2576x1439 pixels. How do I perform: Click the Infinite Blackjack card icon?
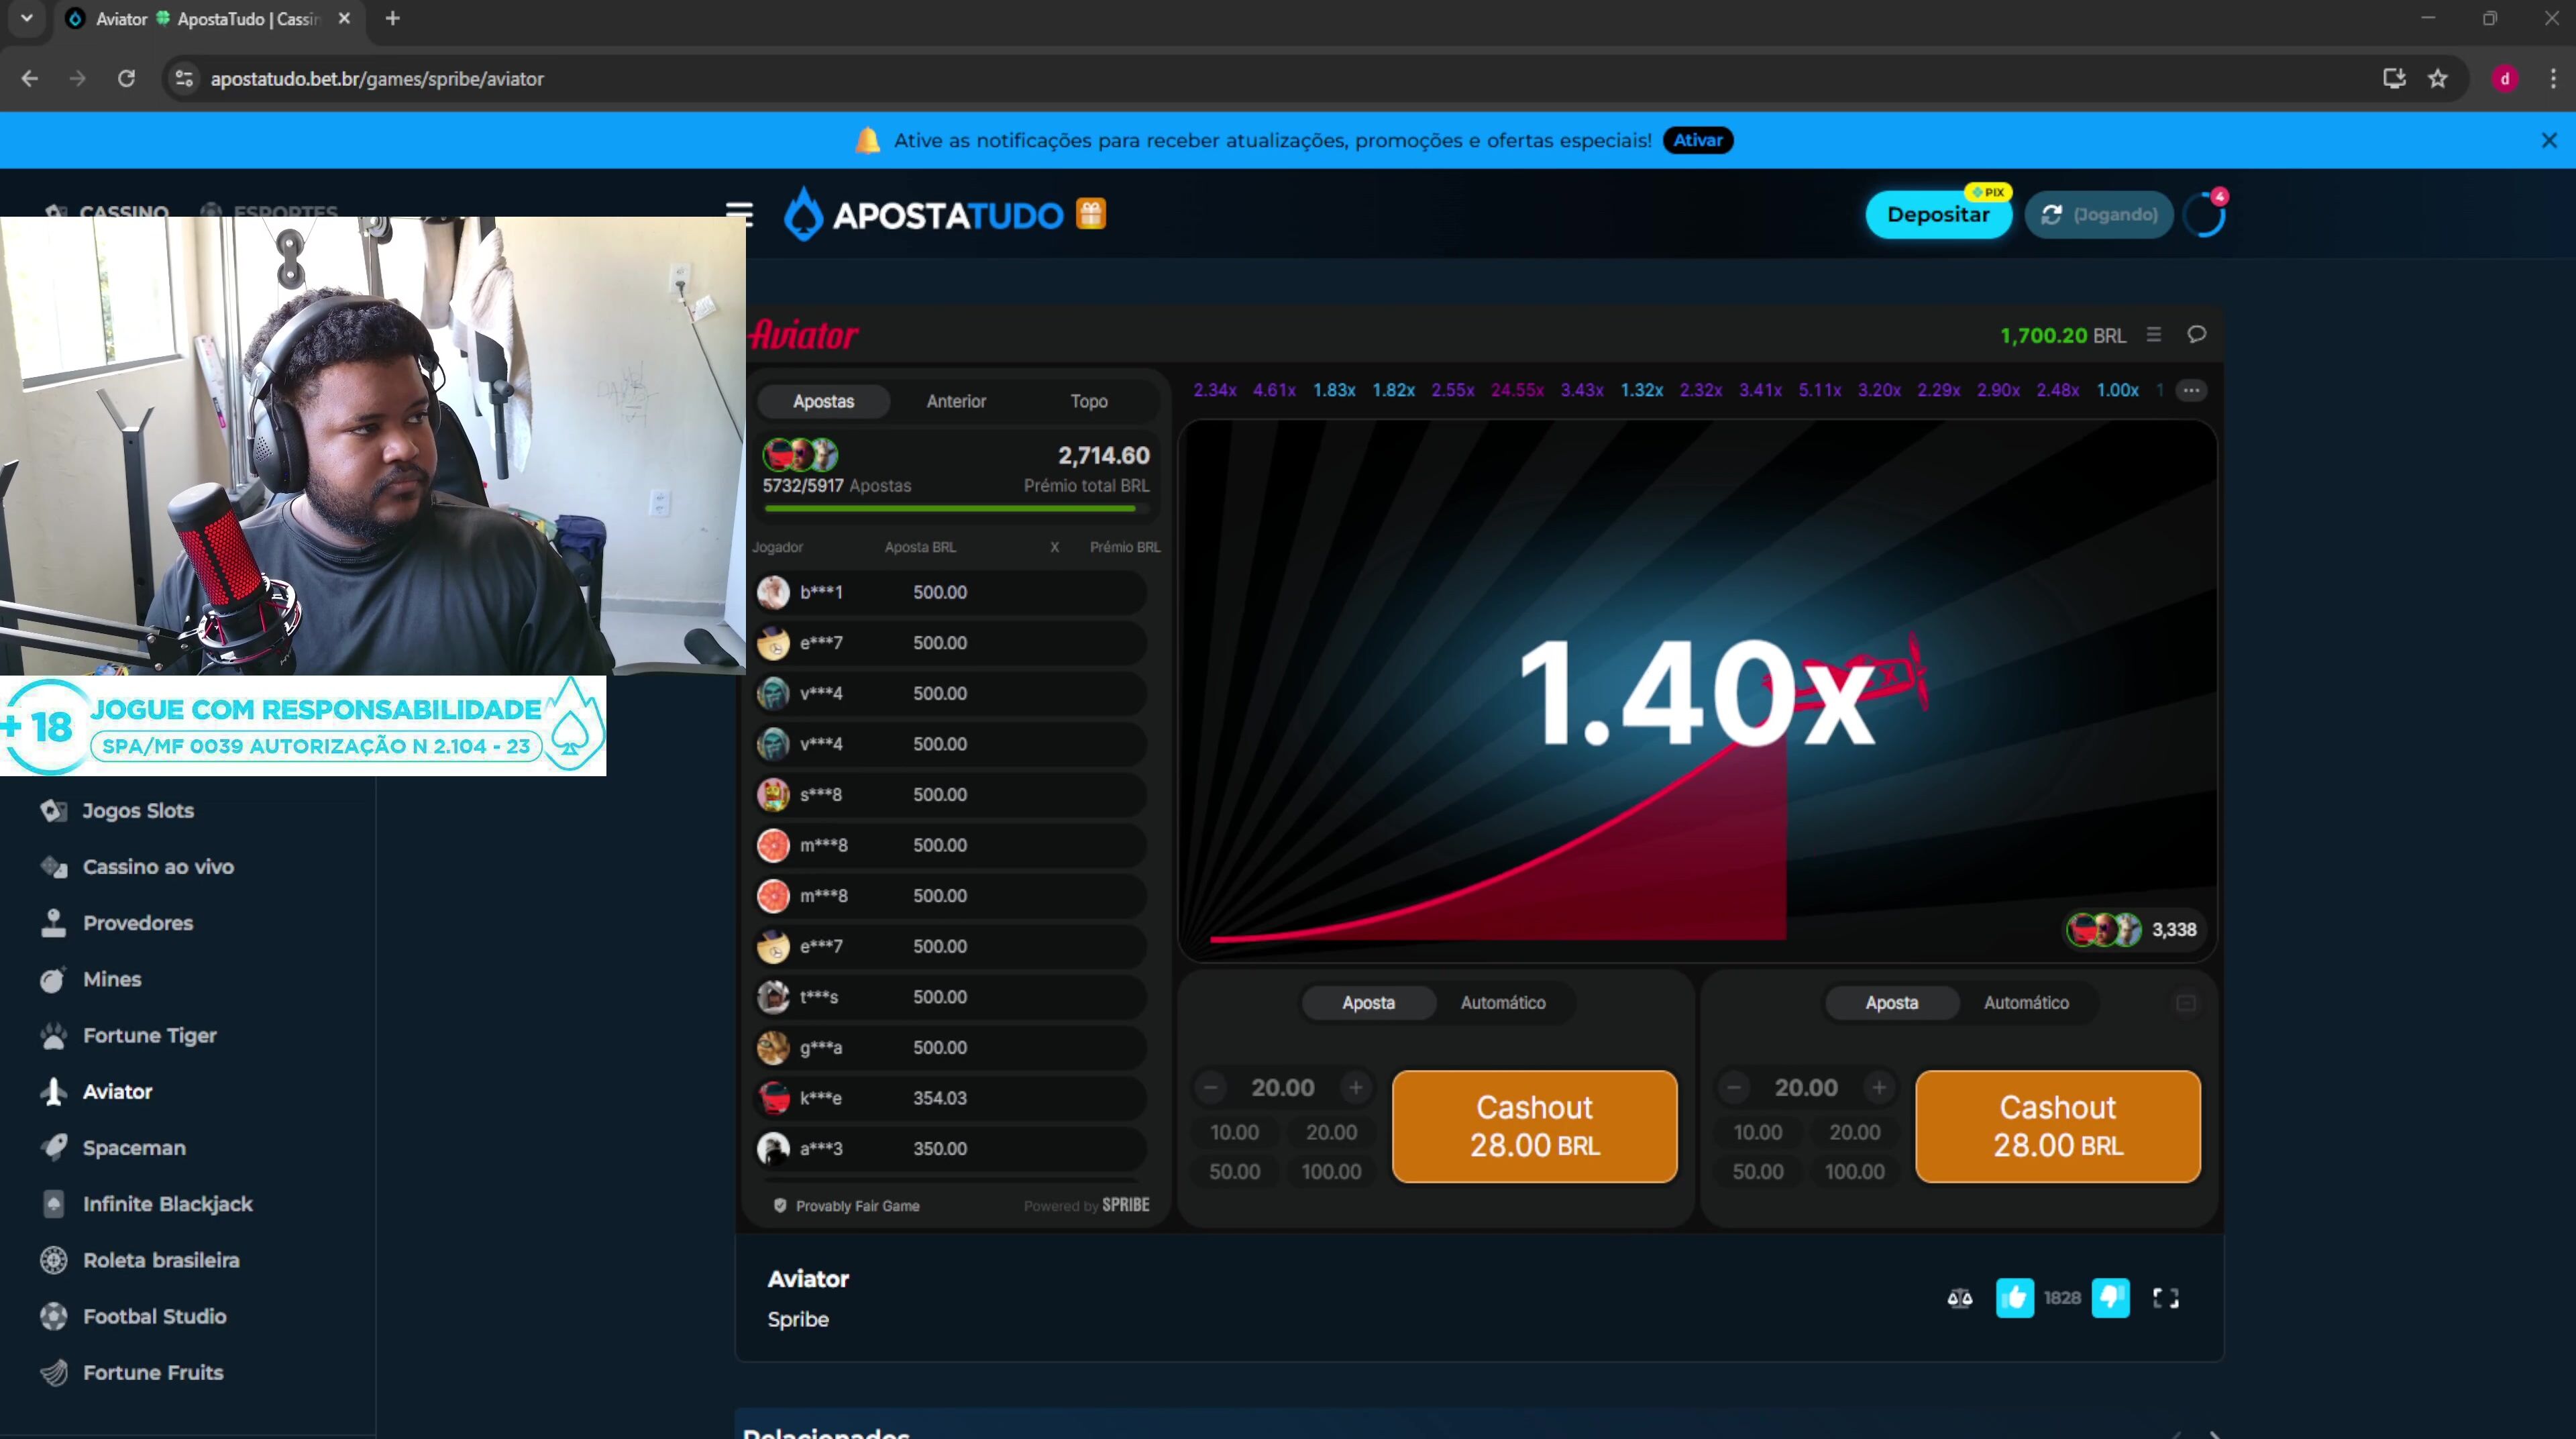tap(54, 1204)
